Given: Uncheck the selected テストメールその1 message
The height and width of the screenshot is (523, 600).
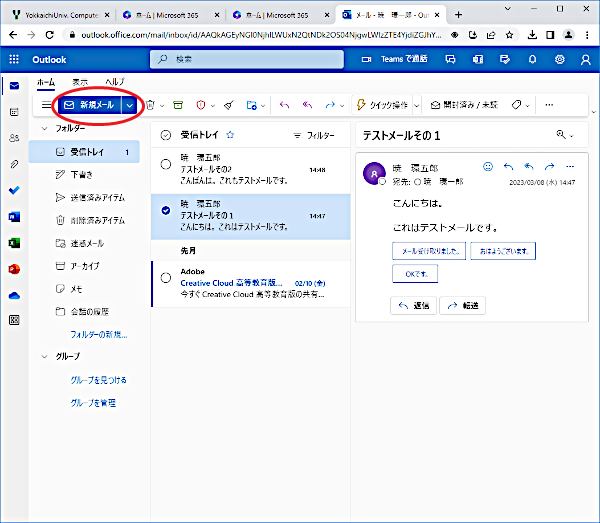Looking at the screenshot, I should point(166,210).
